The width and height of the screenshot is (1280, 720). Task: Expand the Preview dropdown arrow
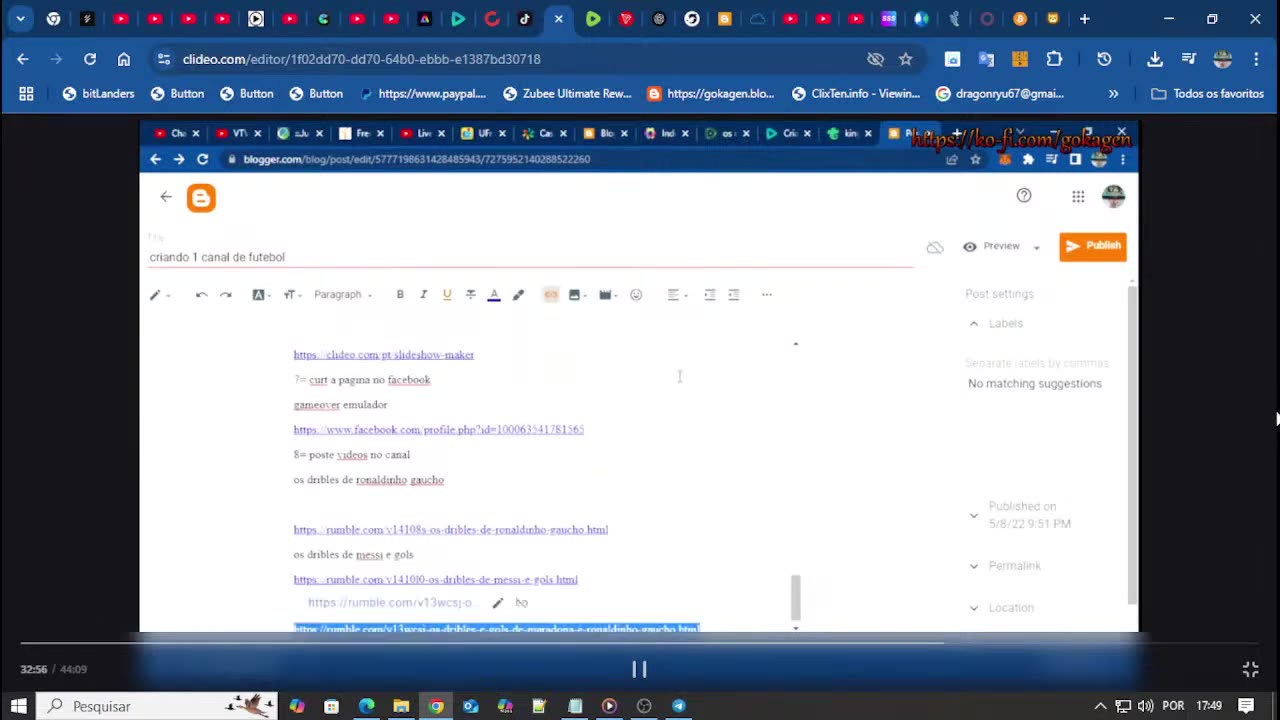(x=1037, y=247)
